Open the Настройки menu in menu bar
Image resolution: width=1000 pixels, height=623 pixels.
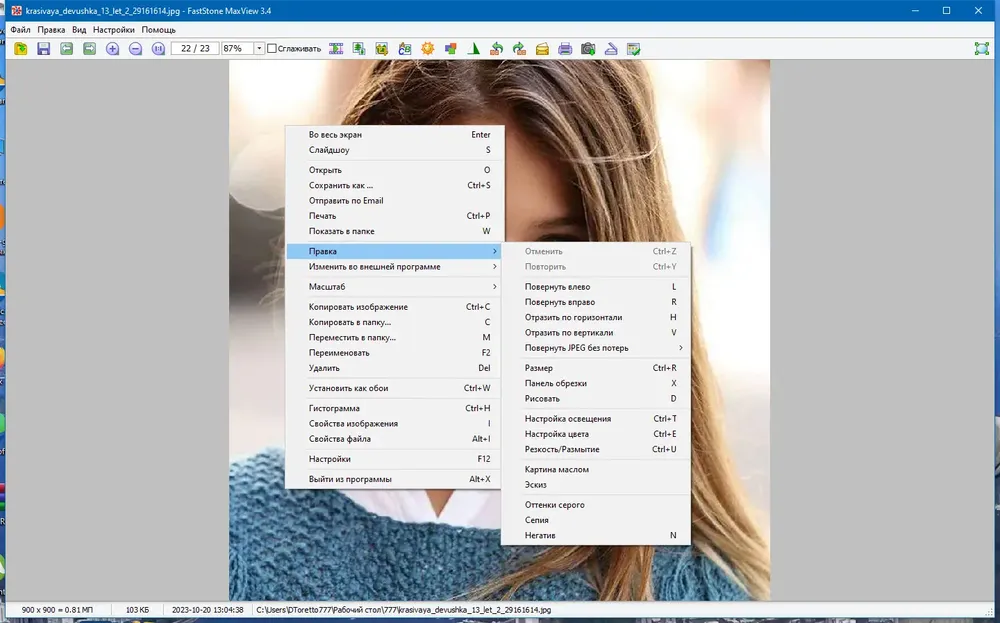tap(114, 30)
